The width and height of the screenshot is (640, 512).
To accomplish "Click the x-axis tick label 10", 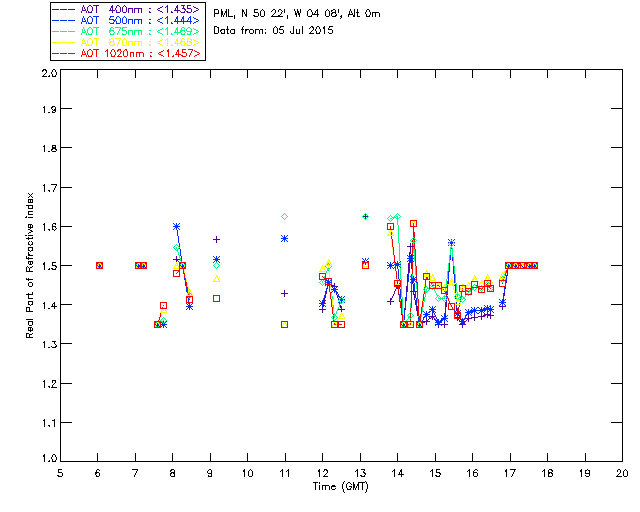I will tap(247, 474).
